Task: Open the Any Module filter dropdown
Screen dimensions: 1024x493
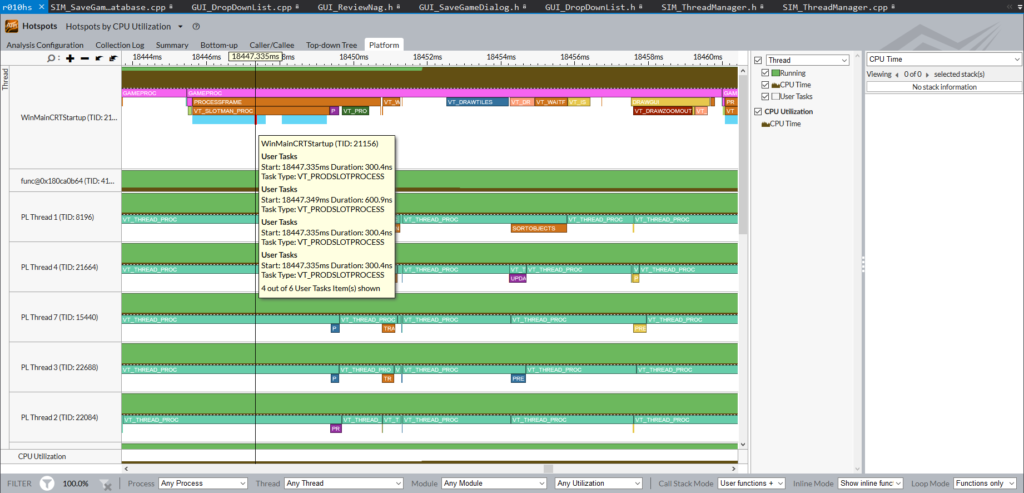Action: [x=494, y=483]
